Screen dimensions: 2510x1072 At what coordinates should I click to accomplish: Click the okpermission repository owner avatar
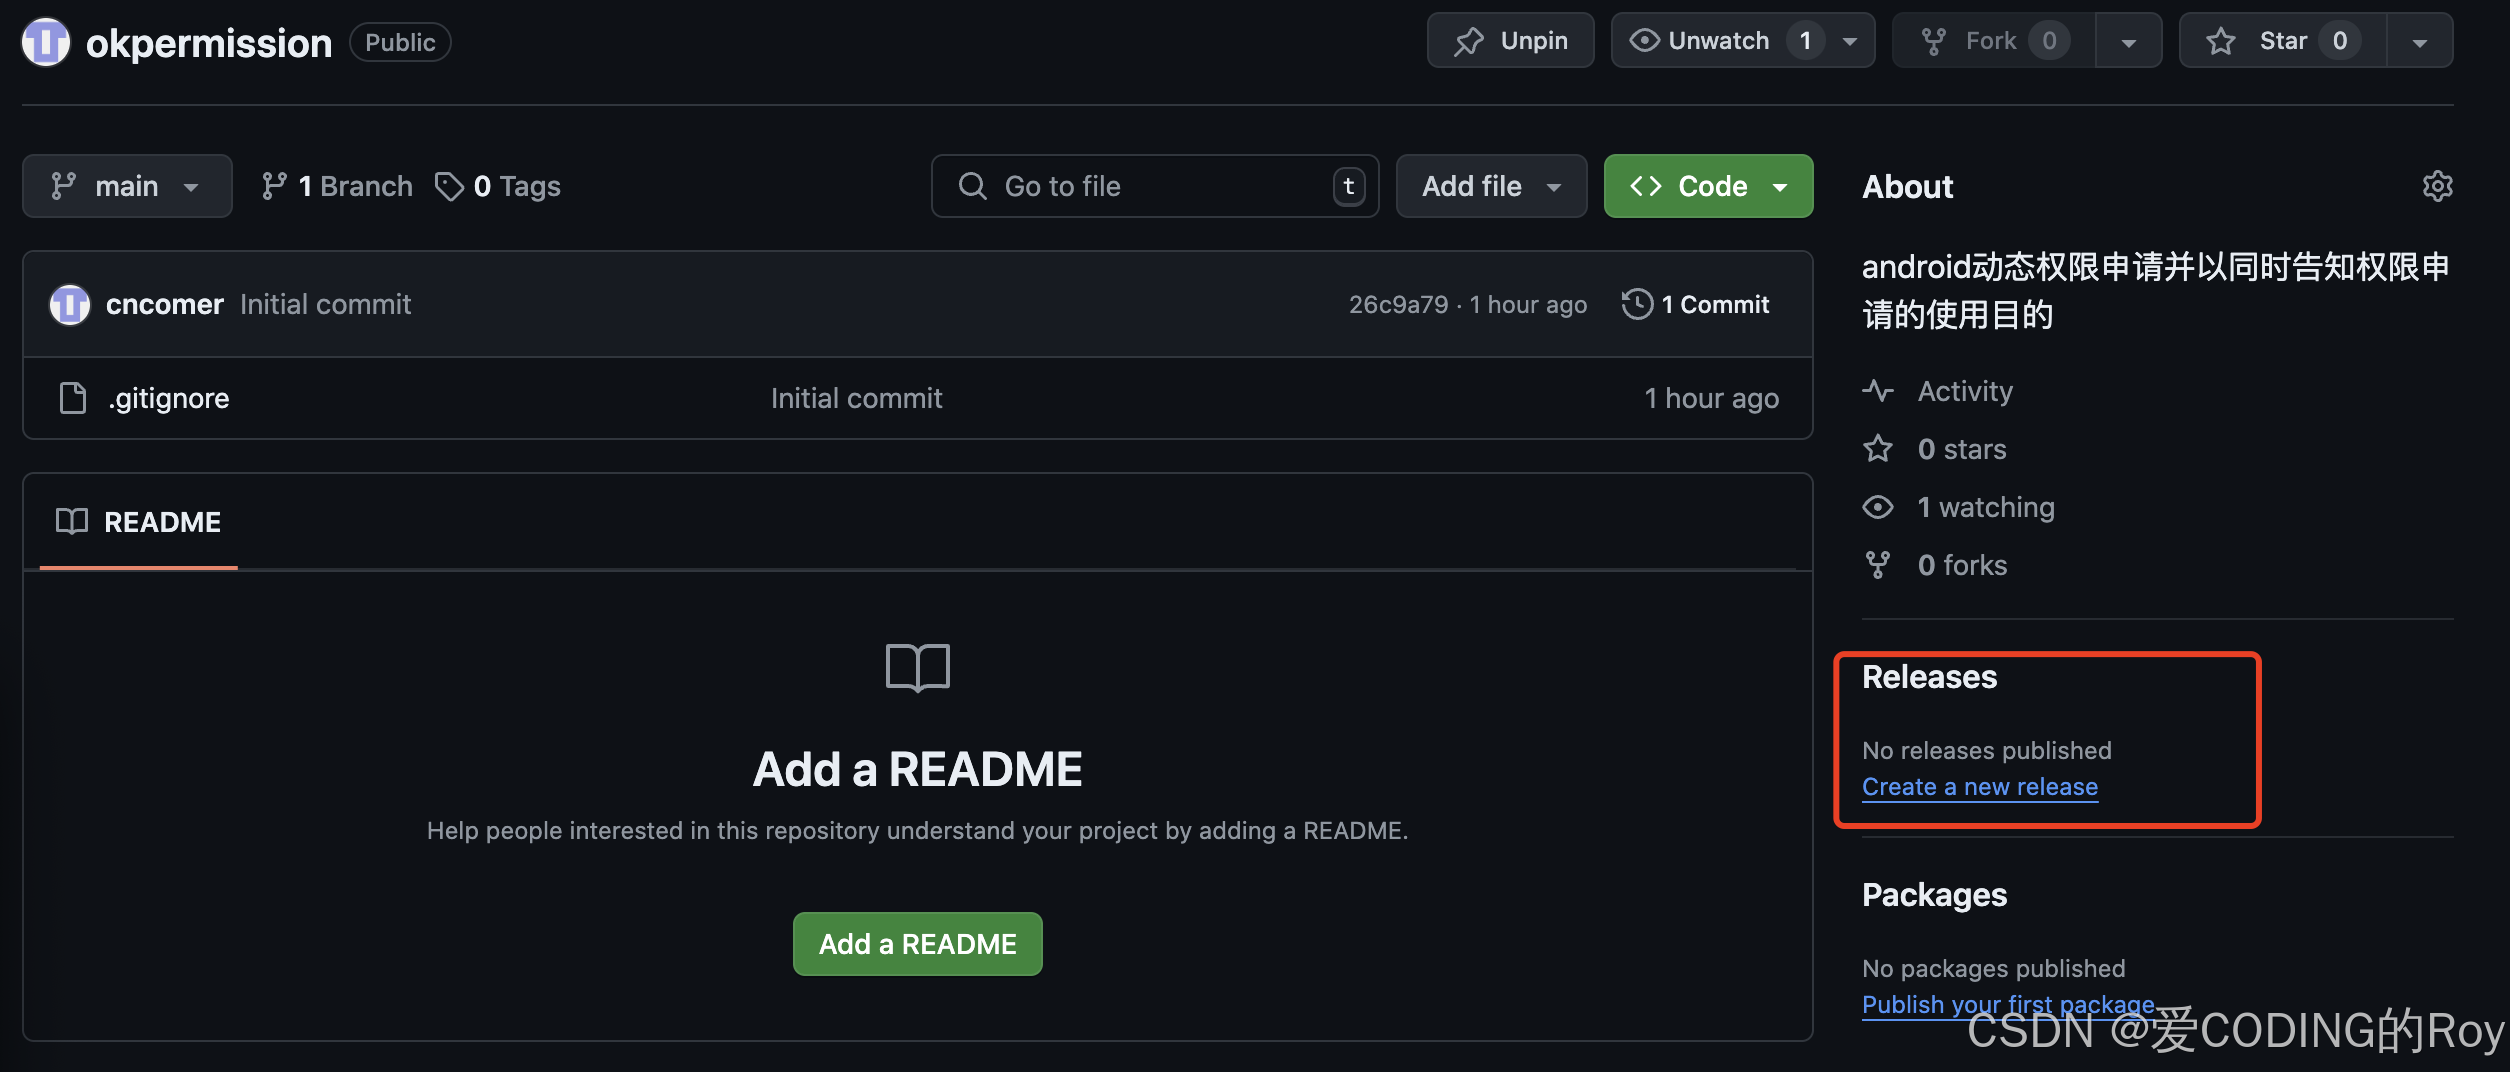[46, 42]
